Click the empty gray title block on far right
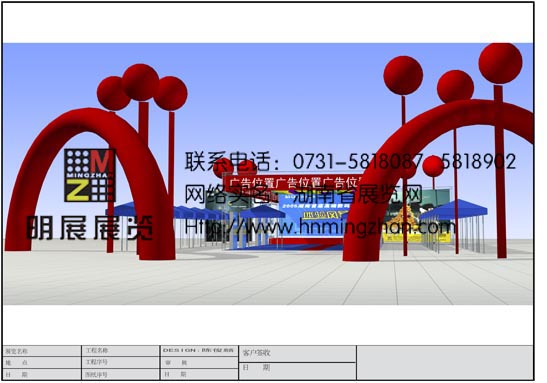 (445, 363)
